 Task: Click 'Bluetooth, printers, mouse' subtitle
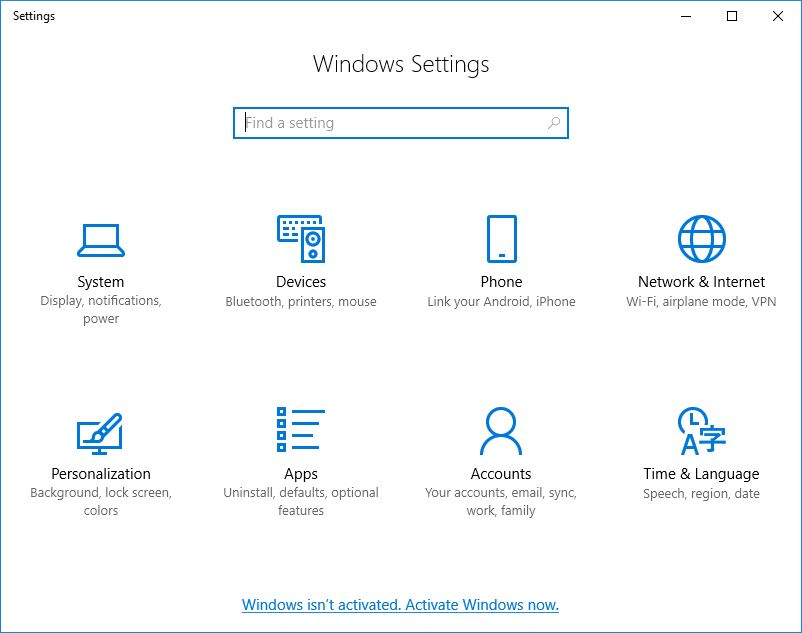tap(301, 301)
